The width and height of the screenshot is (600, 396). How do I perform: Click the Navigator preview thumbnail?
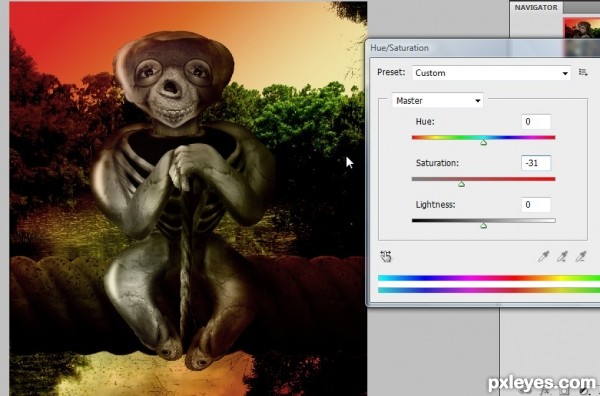(582, 28)
